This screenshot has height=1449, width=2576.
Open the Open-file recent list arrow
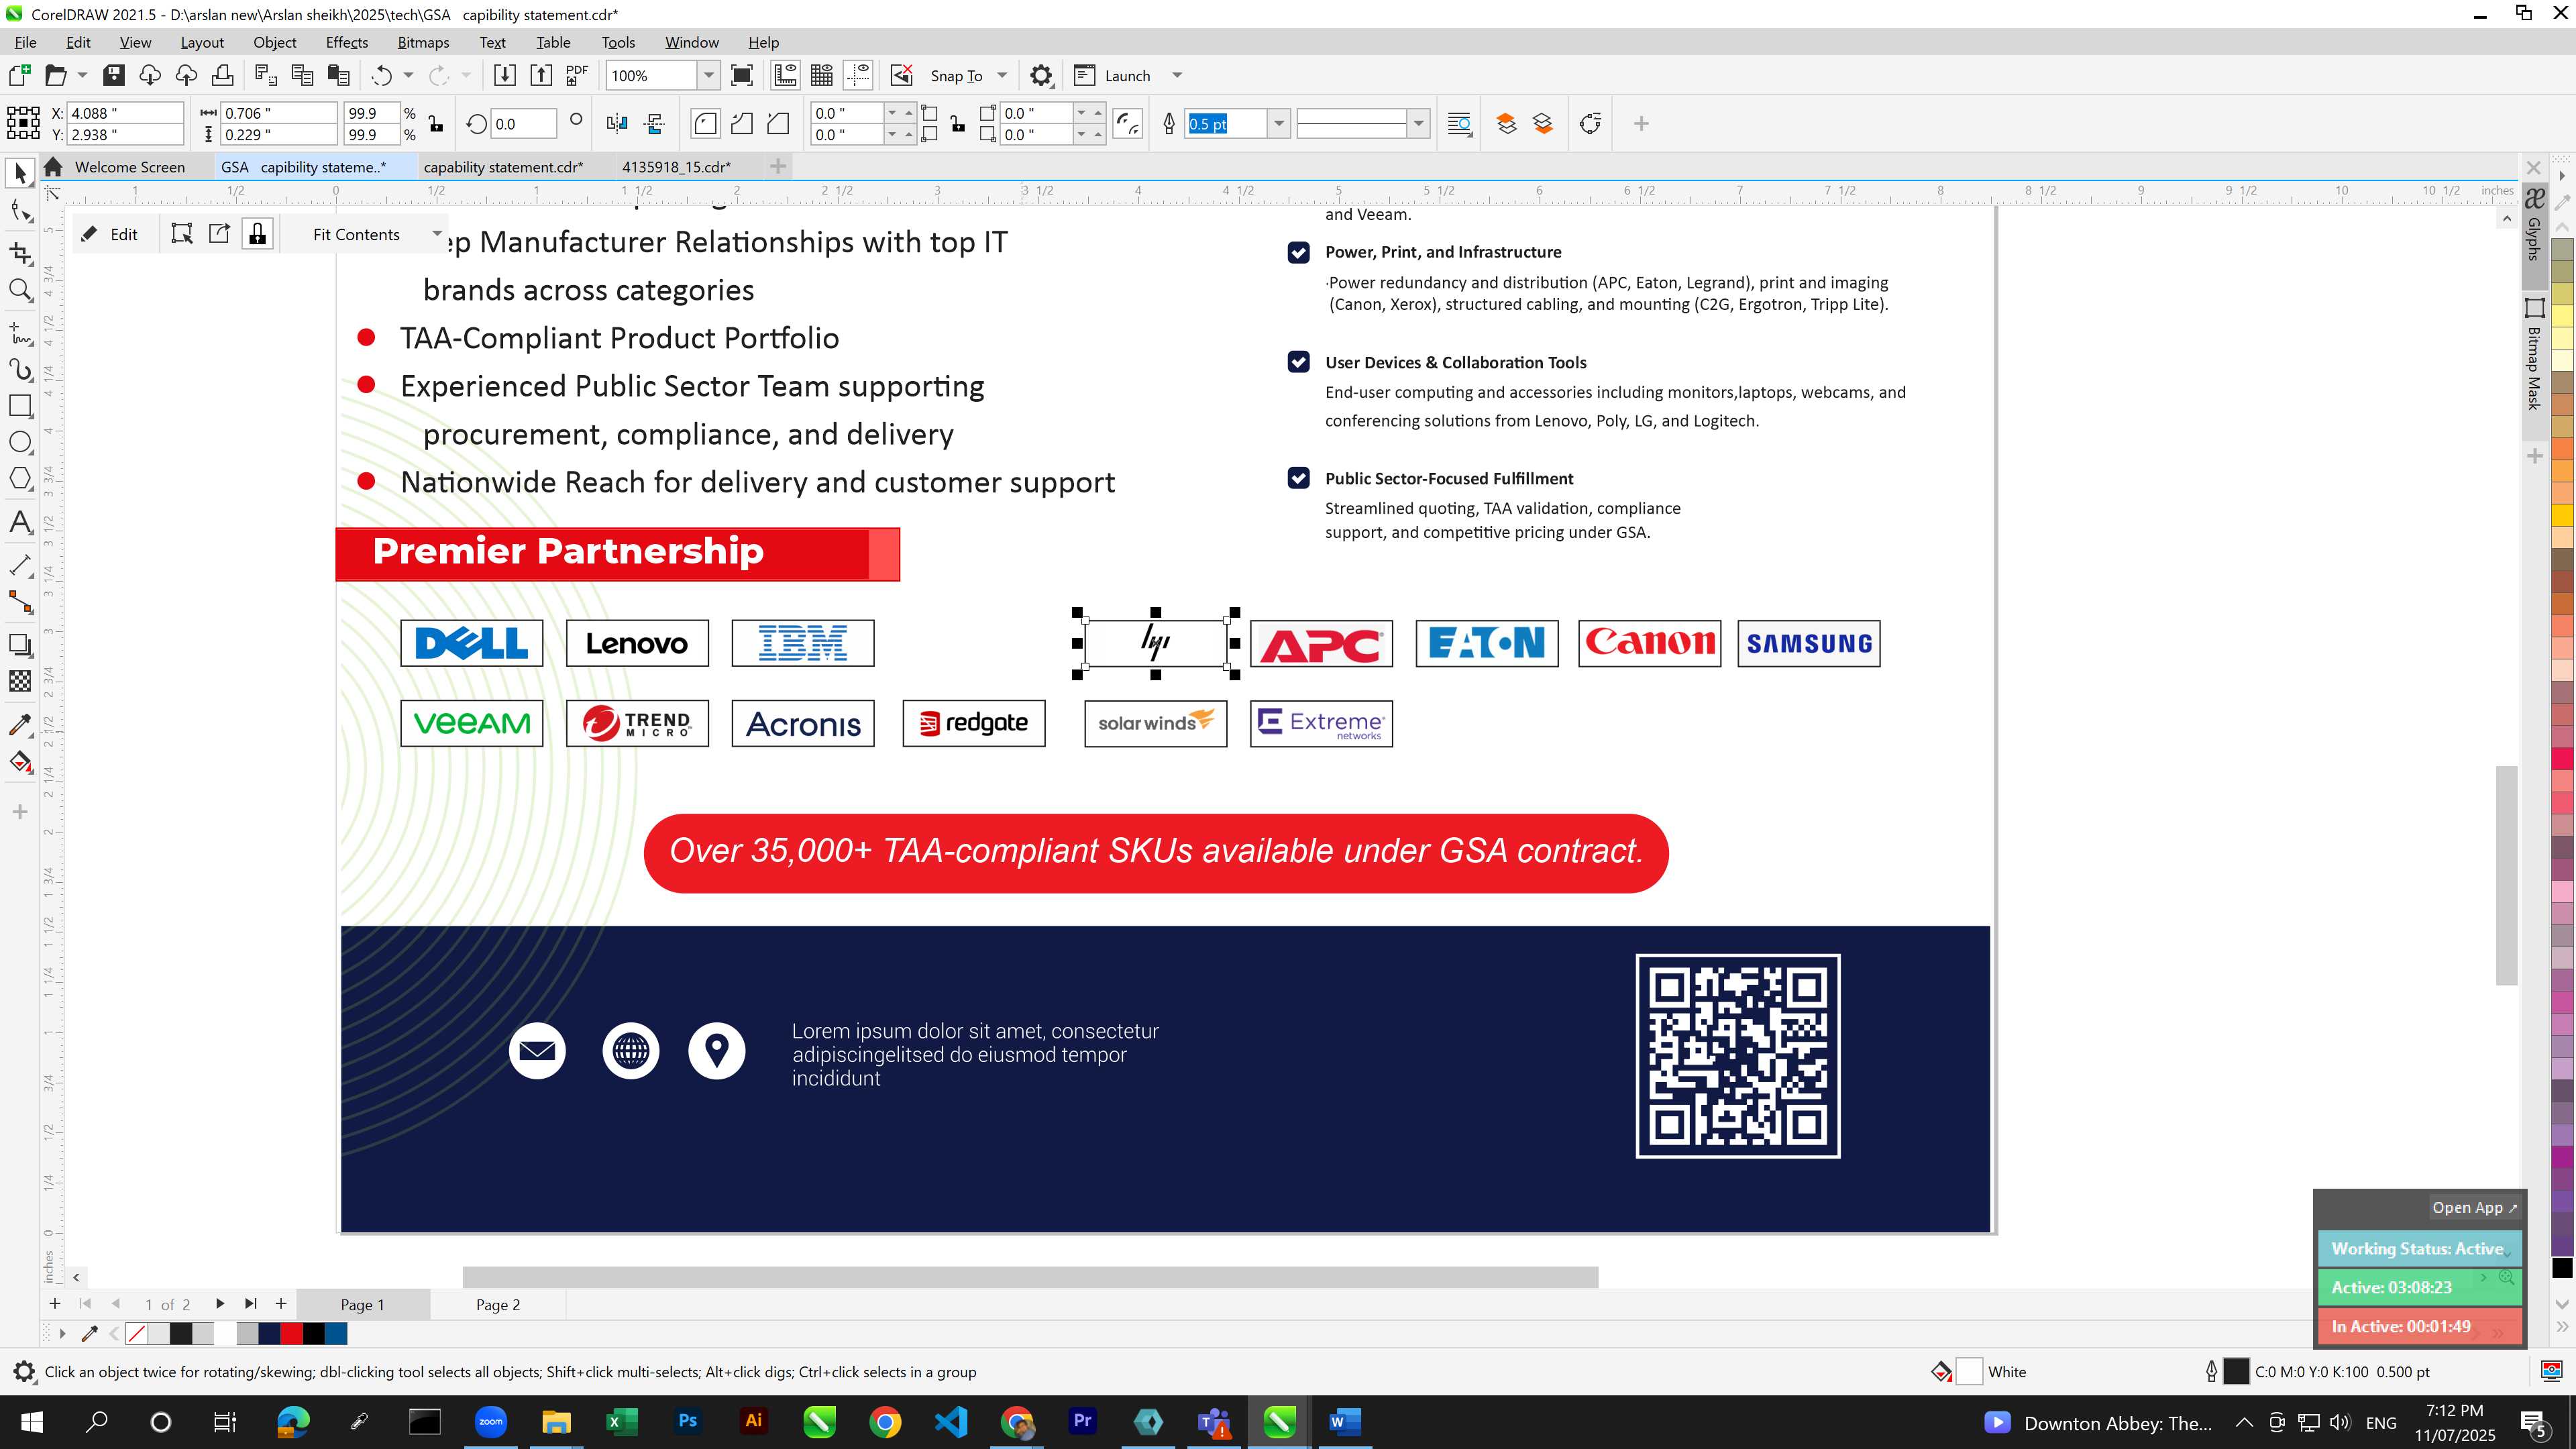(x=82, y=75)
